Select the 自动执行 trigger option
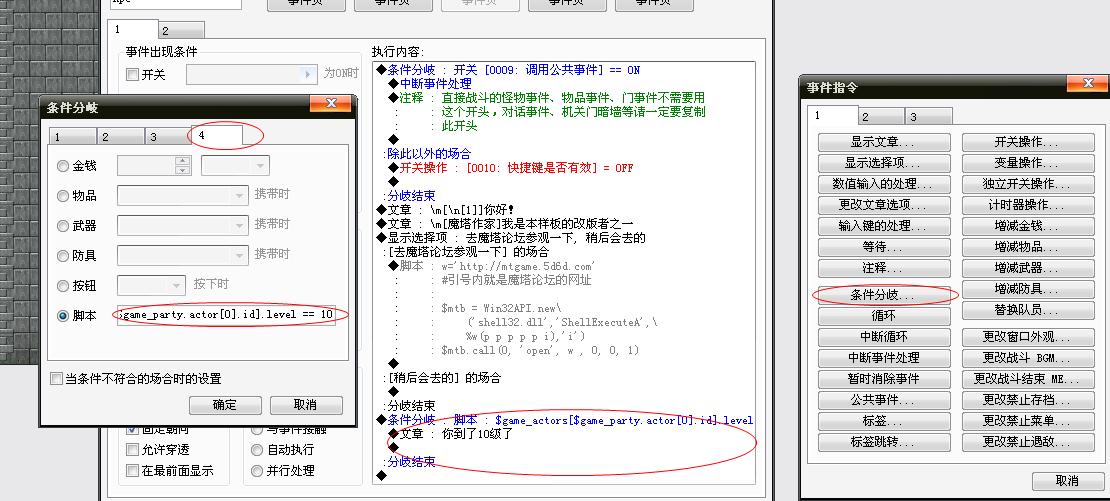The image size is (1110, 501). [257, 449]
